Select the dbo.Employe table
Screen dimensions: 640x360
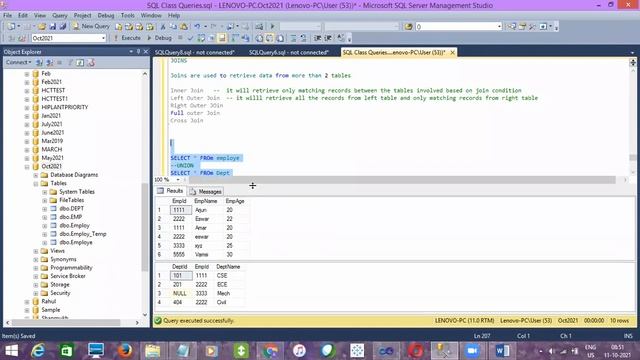pos(76,242)
